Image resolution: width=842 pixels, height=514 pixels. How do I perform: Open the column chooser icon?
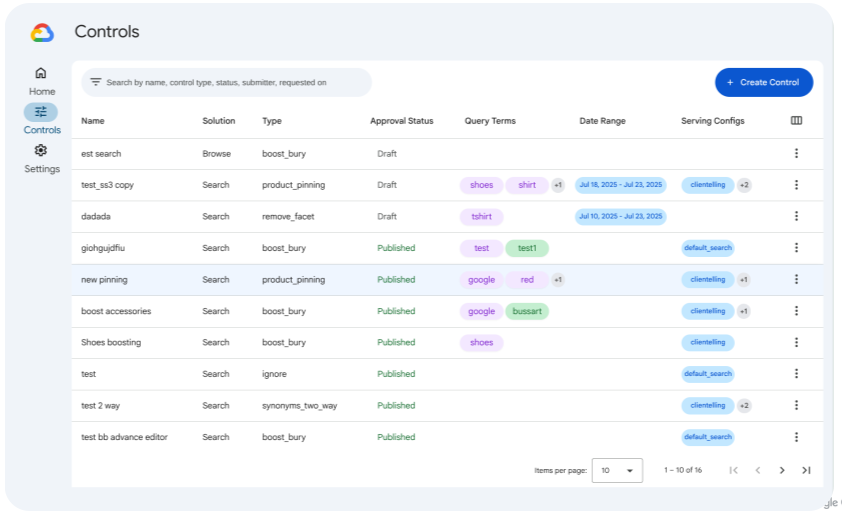pos(796,121)
